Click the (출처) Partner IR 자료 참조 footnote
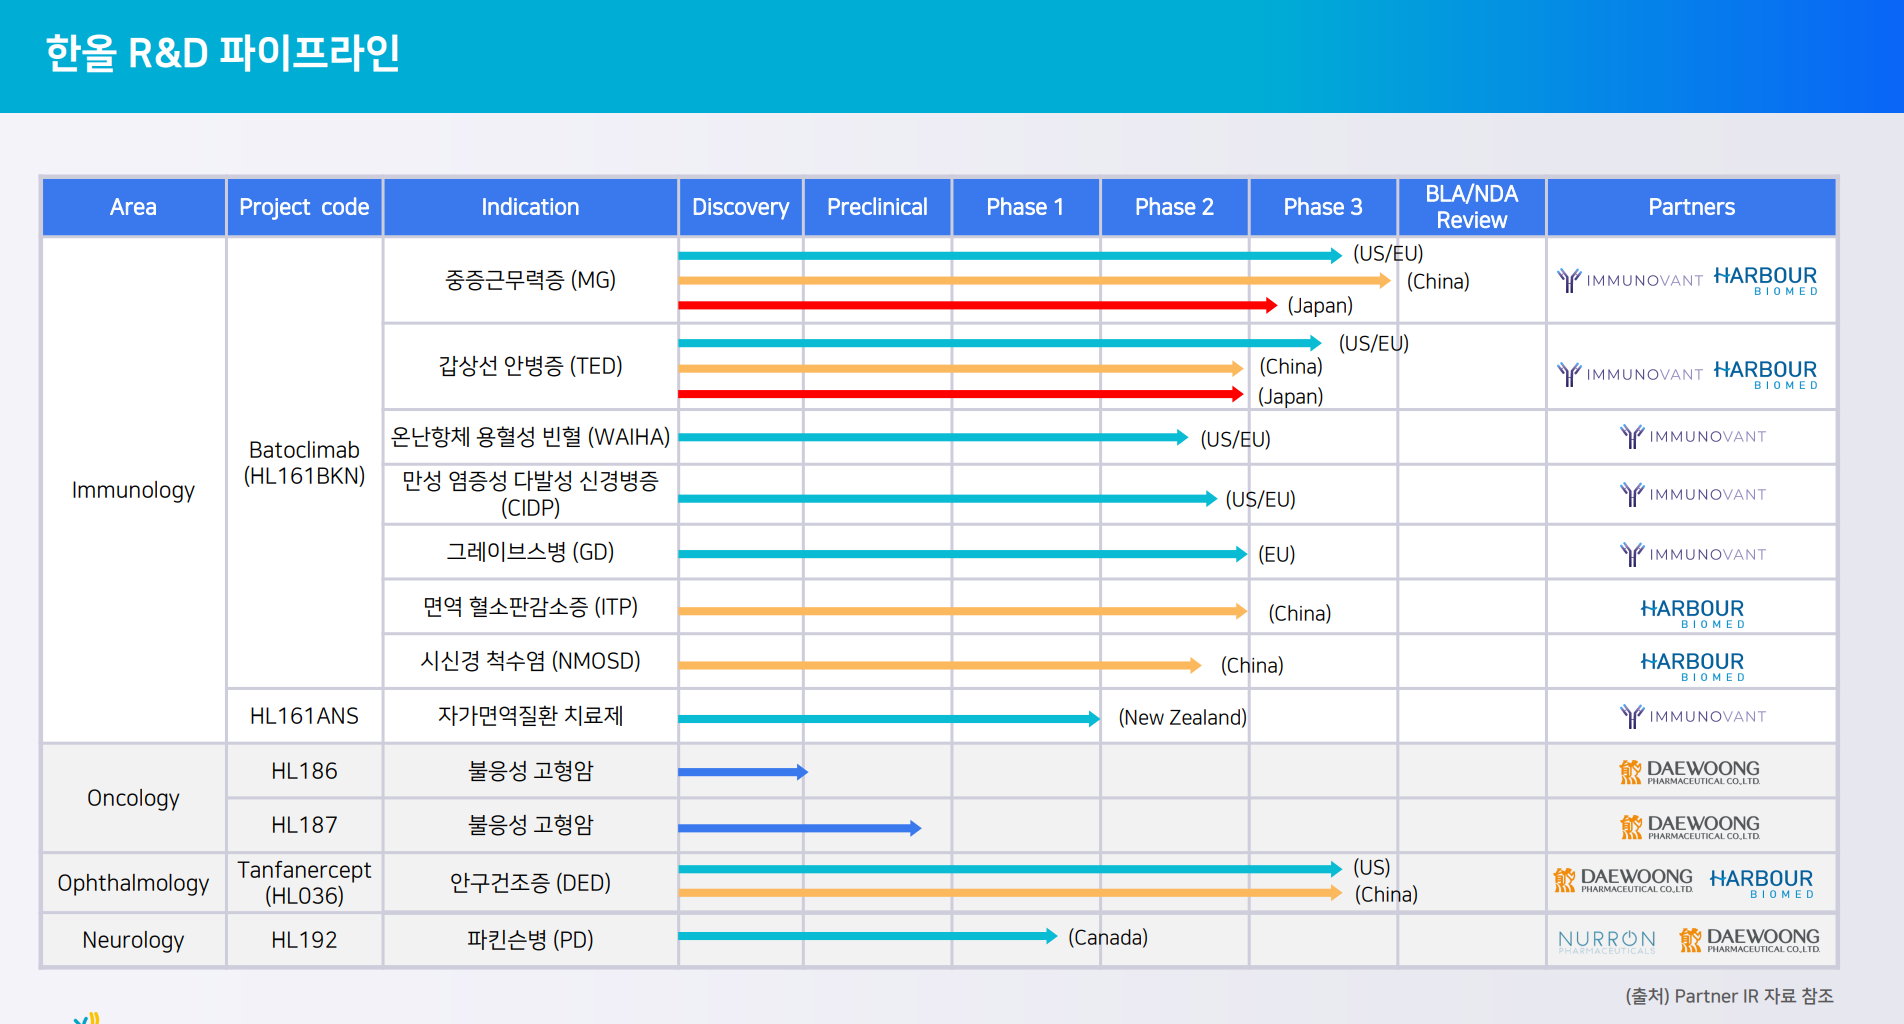Screen dimensions: 1904x1024 click(1729, 996)
